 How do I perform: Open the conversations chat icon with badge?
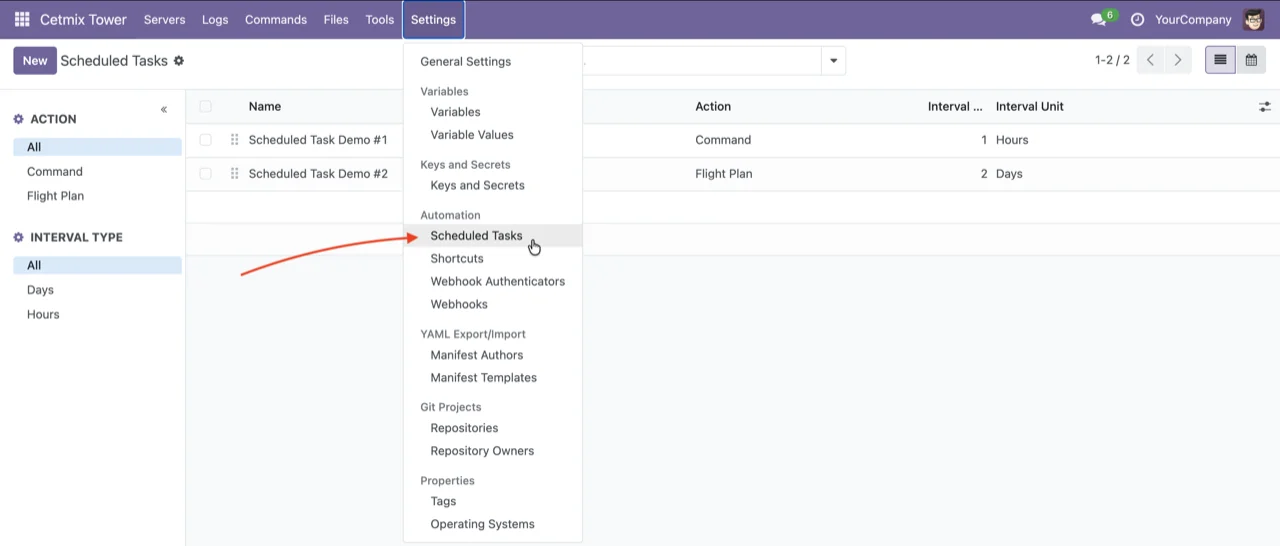[1102, 19]
